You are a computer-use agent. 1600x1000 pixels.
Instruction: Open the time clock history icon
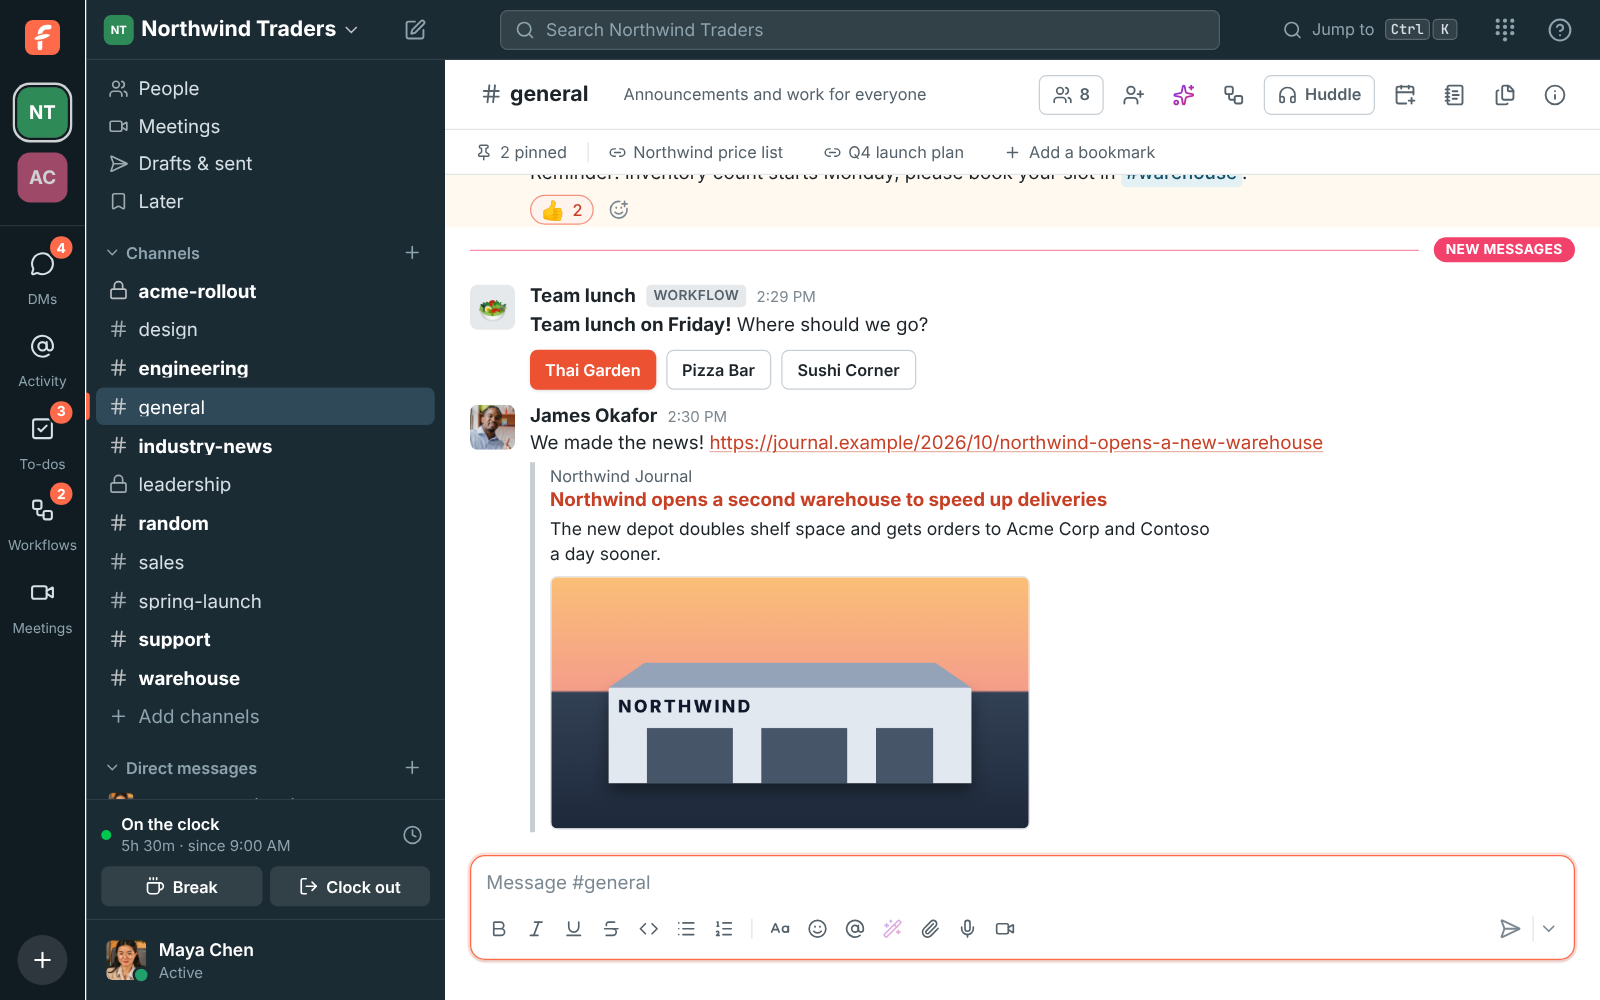pos(412,835)
